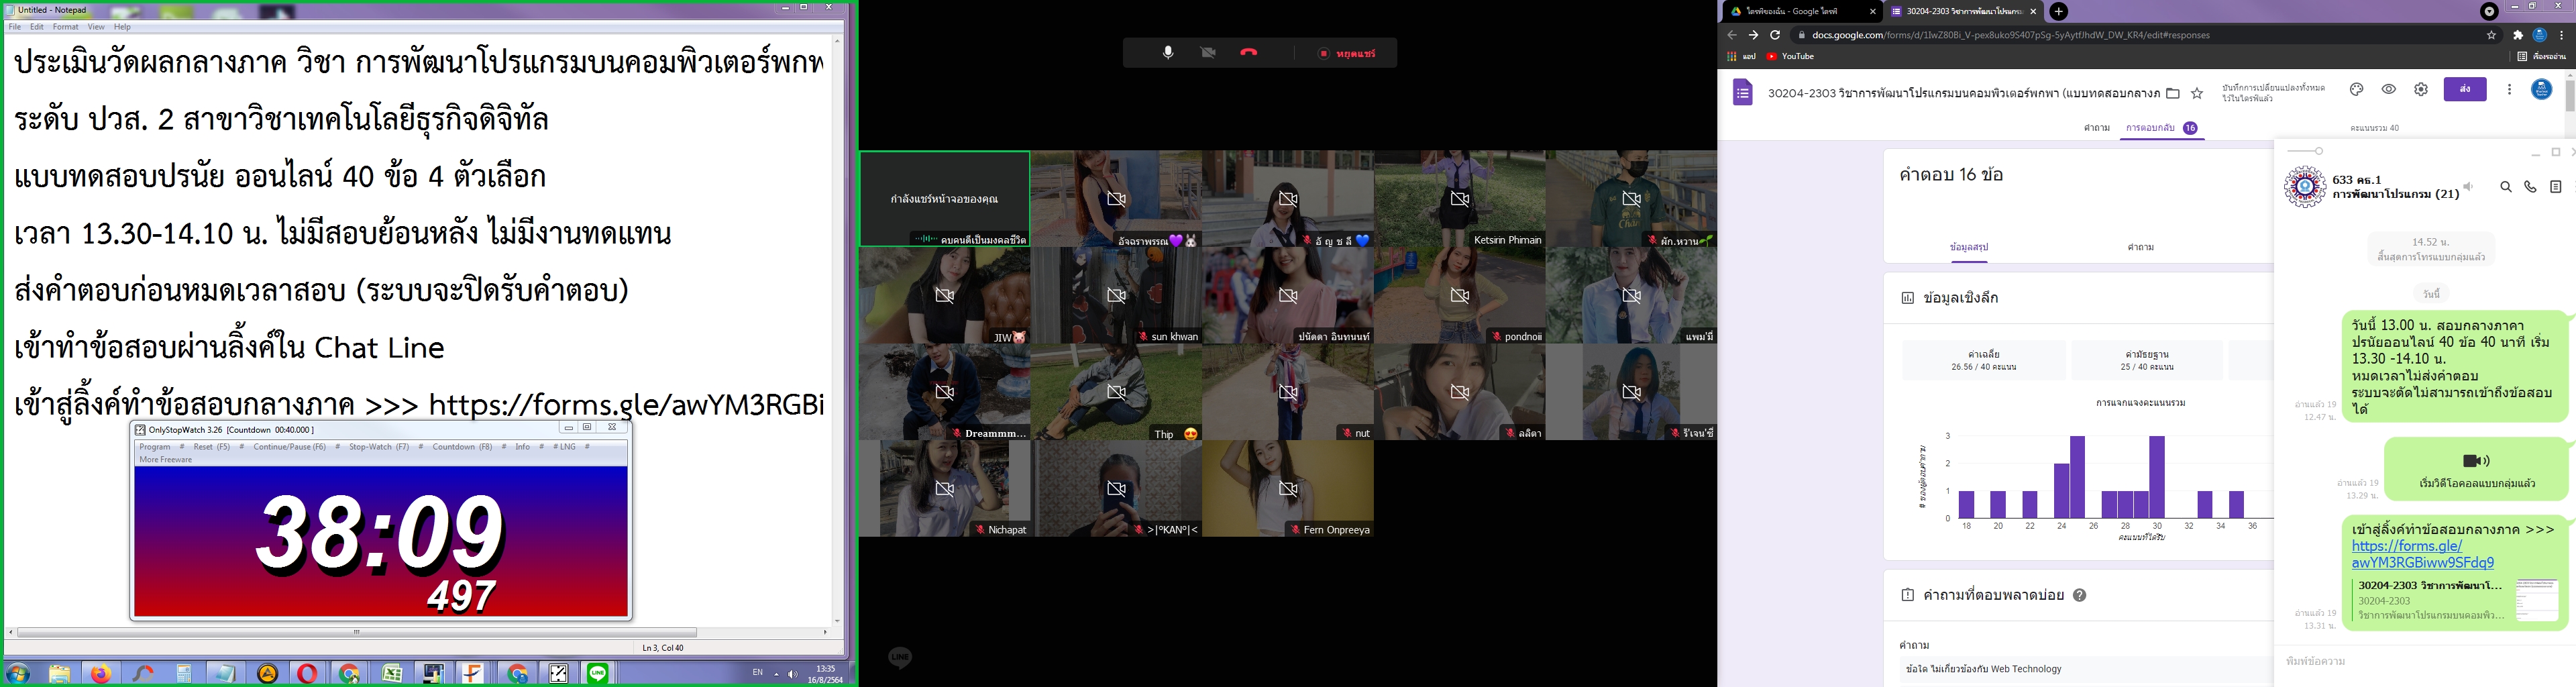Adjust the LINE chat window transparency slider
Image resolution: width=2576 pixels, height=687 pixels.
pyautogui.click(x=2305, y=151)
